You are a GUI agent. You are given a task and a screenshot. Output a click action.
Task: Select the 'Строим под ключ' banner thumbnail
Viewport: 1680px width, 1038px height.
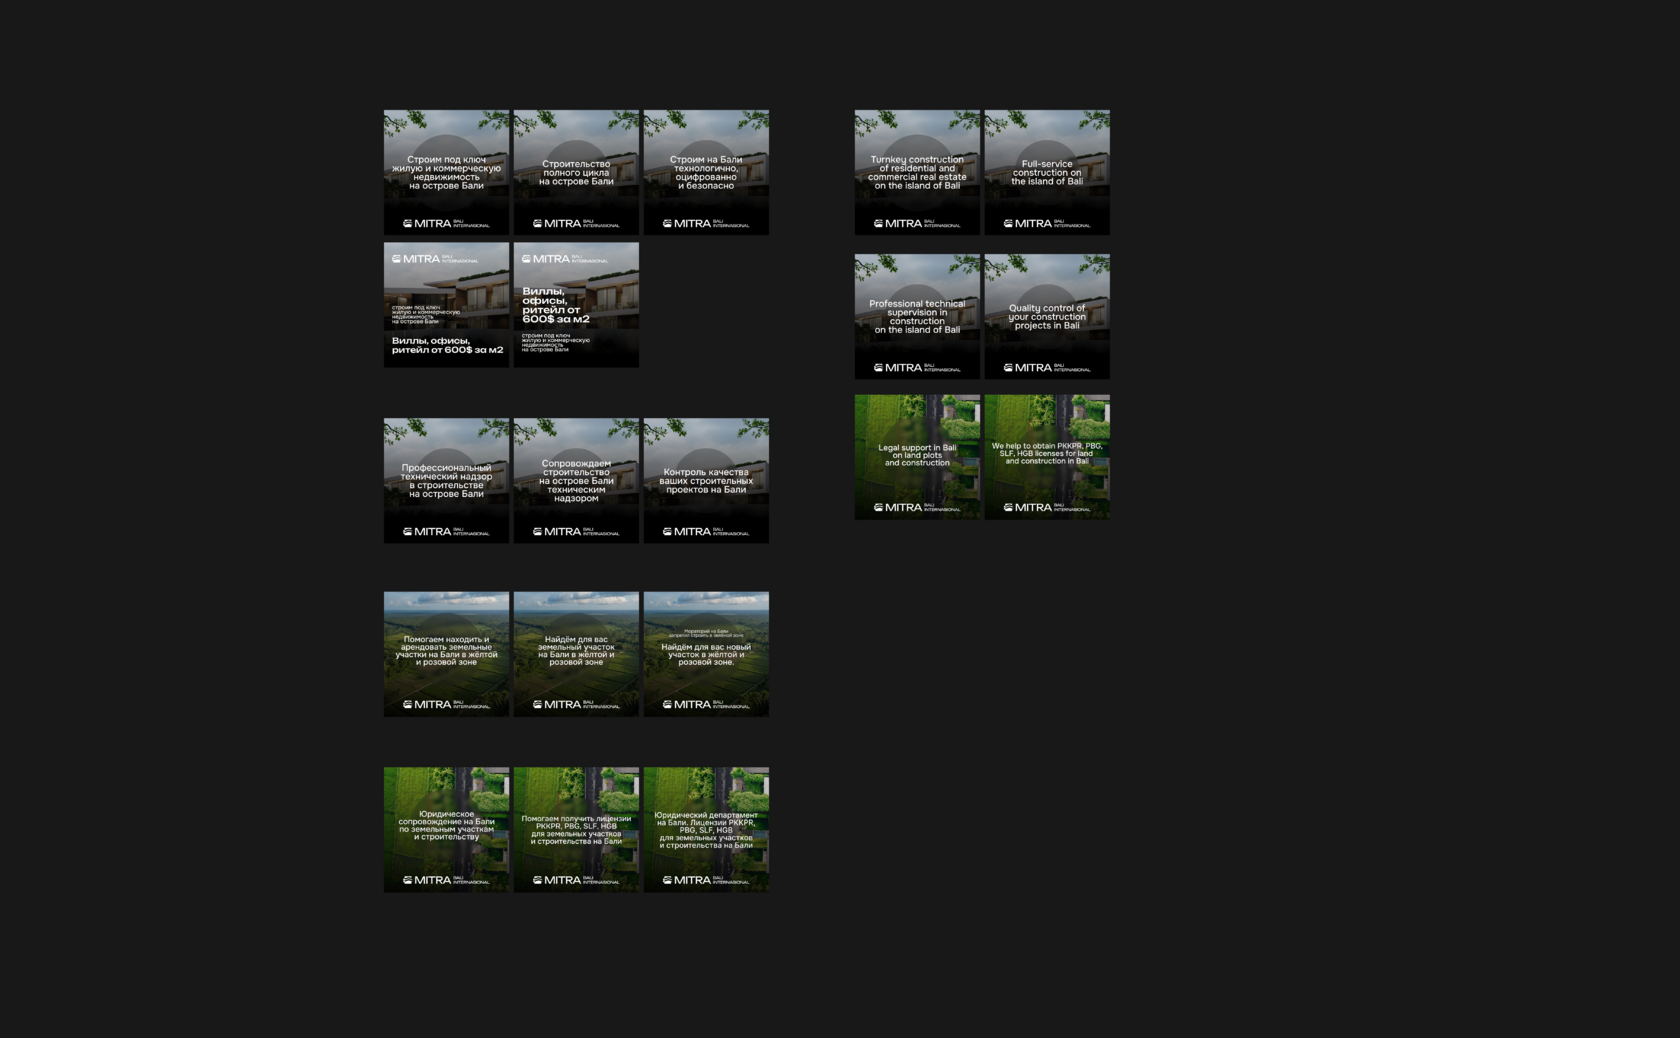click(446, 173)
